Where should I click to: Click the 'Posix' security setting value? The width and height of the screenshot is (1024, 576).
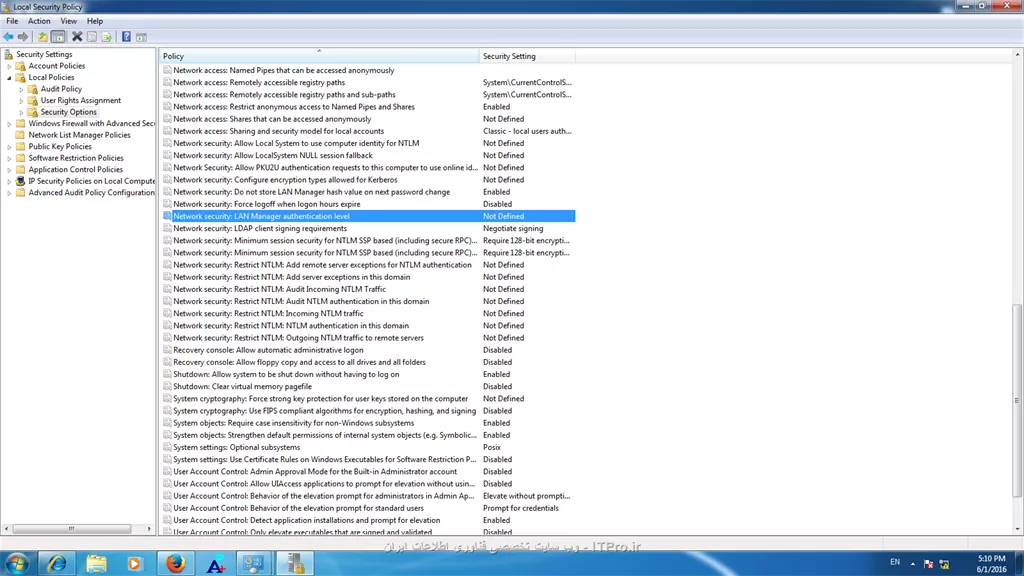click(x=492, y=447)
